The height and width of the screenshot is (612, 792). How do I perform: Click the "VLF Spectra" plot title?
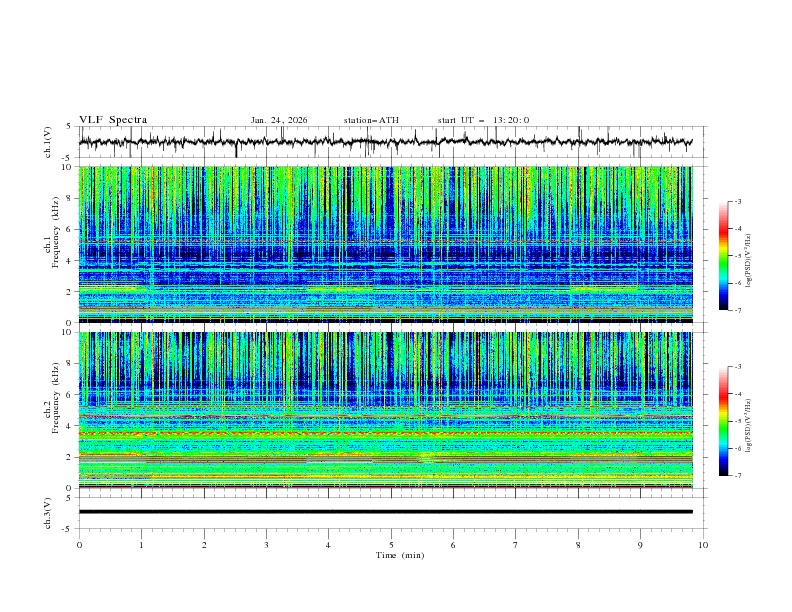coord(113,120)
